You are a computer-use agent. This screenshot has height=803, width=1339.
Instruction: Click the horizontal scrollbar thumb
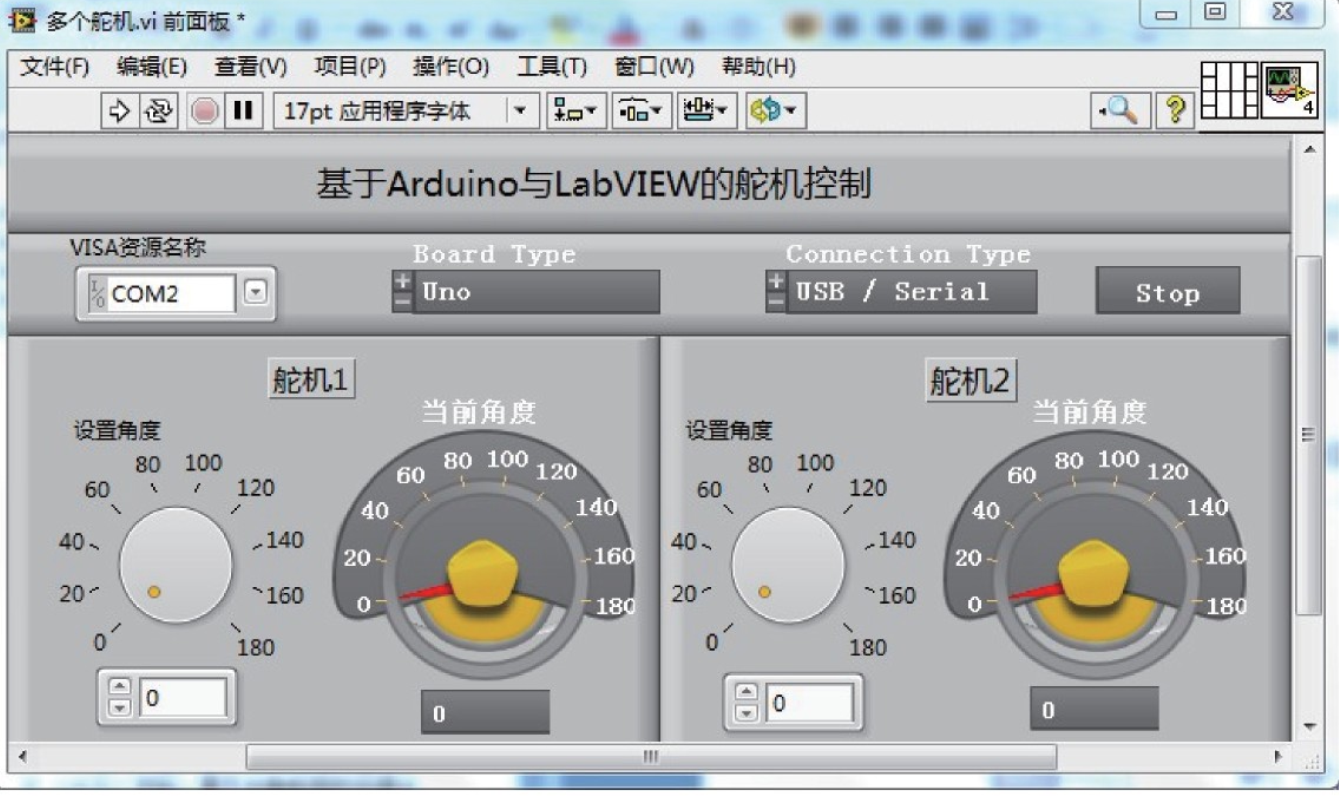click(x=651, y=756)
